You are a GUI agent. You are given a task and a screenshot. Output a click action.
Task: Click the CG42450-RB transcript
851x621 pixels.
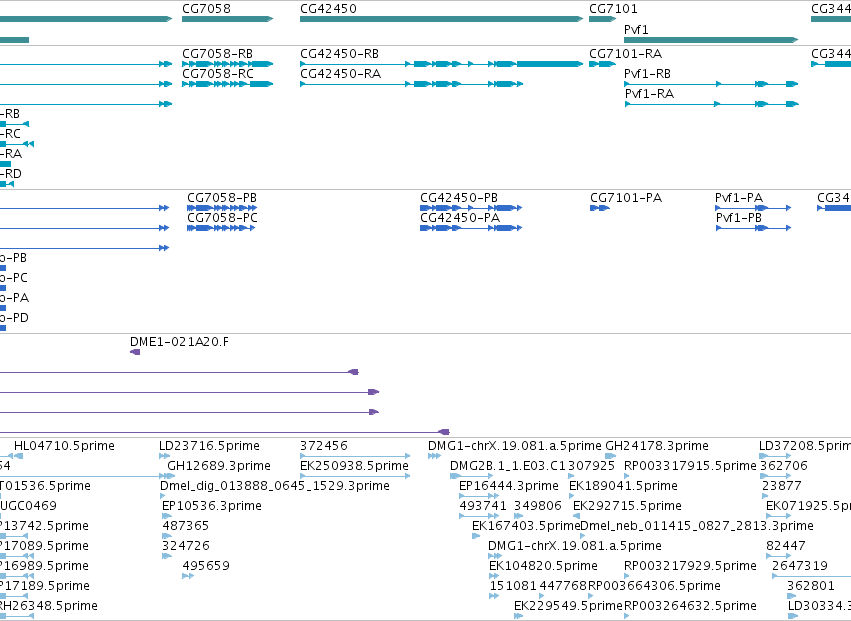coord(441,64)
